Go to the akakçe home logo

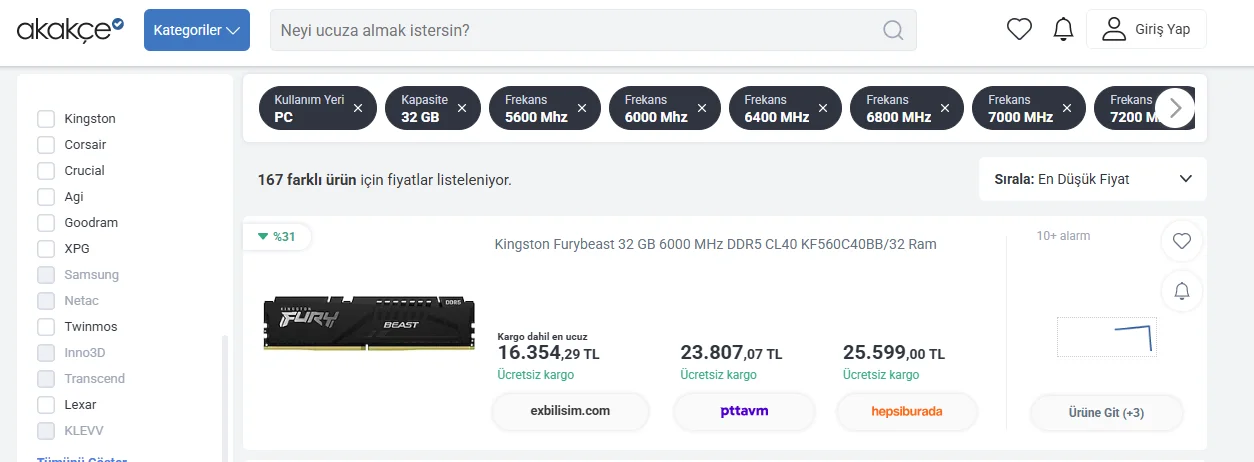tap(70, 29)
